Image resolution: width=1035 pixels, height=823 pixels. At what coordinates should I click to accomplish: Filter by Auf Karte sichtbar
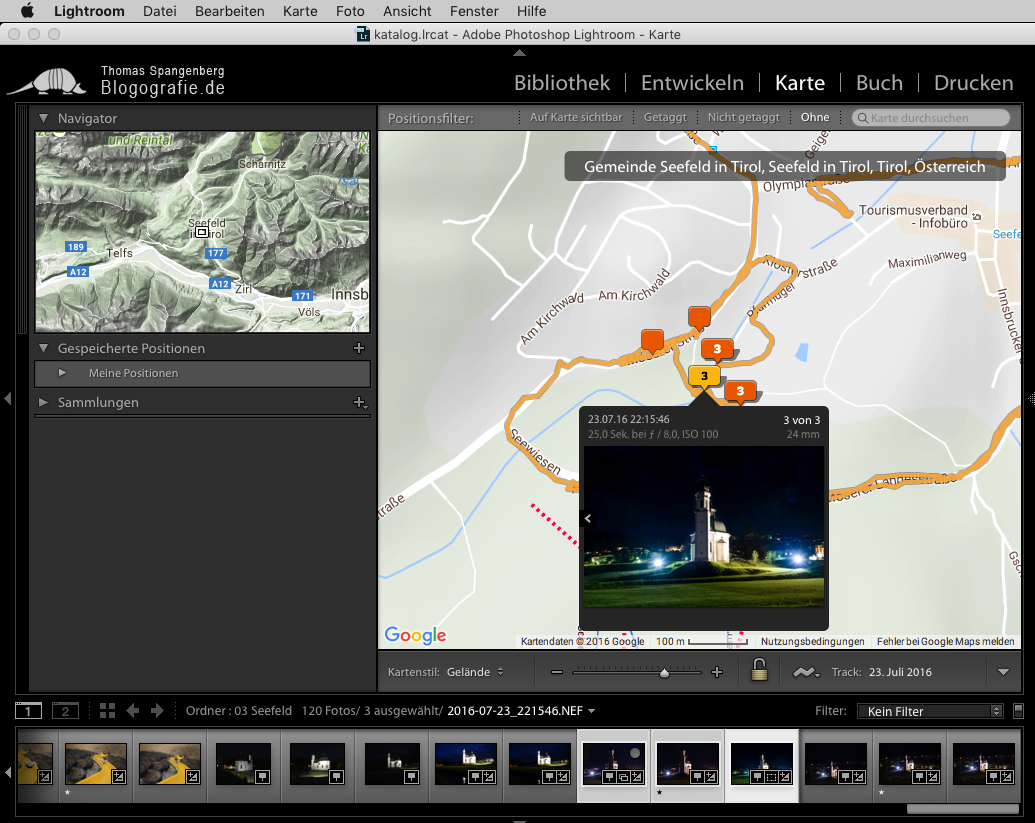coord(576,117)
